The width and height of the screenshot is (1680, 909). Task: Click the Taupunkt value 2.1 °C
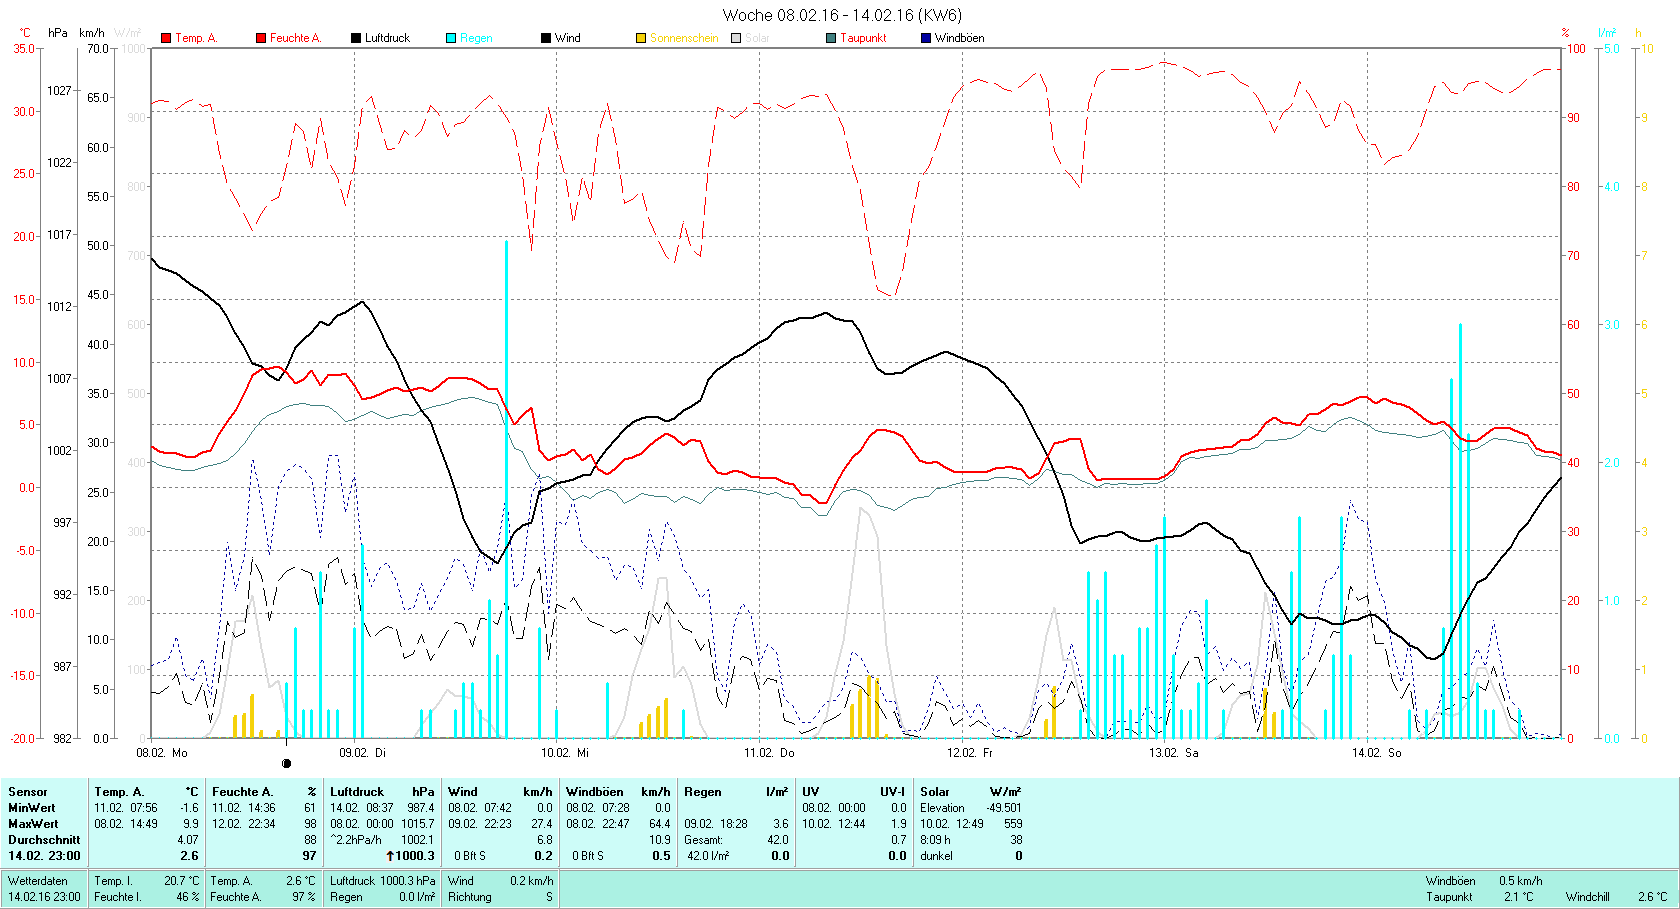[1518, 897]
